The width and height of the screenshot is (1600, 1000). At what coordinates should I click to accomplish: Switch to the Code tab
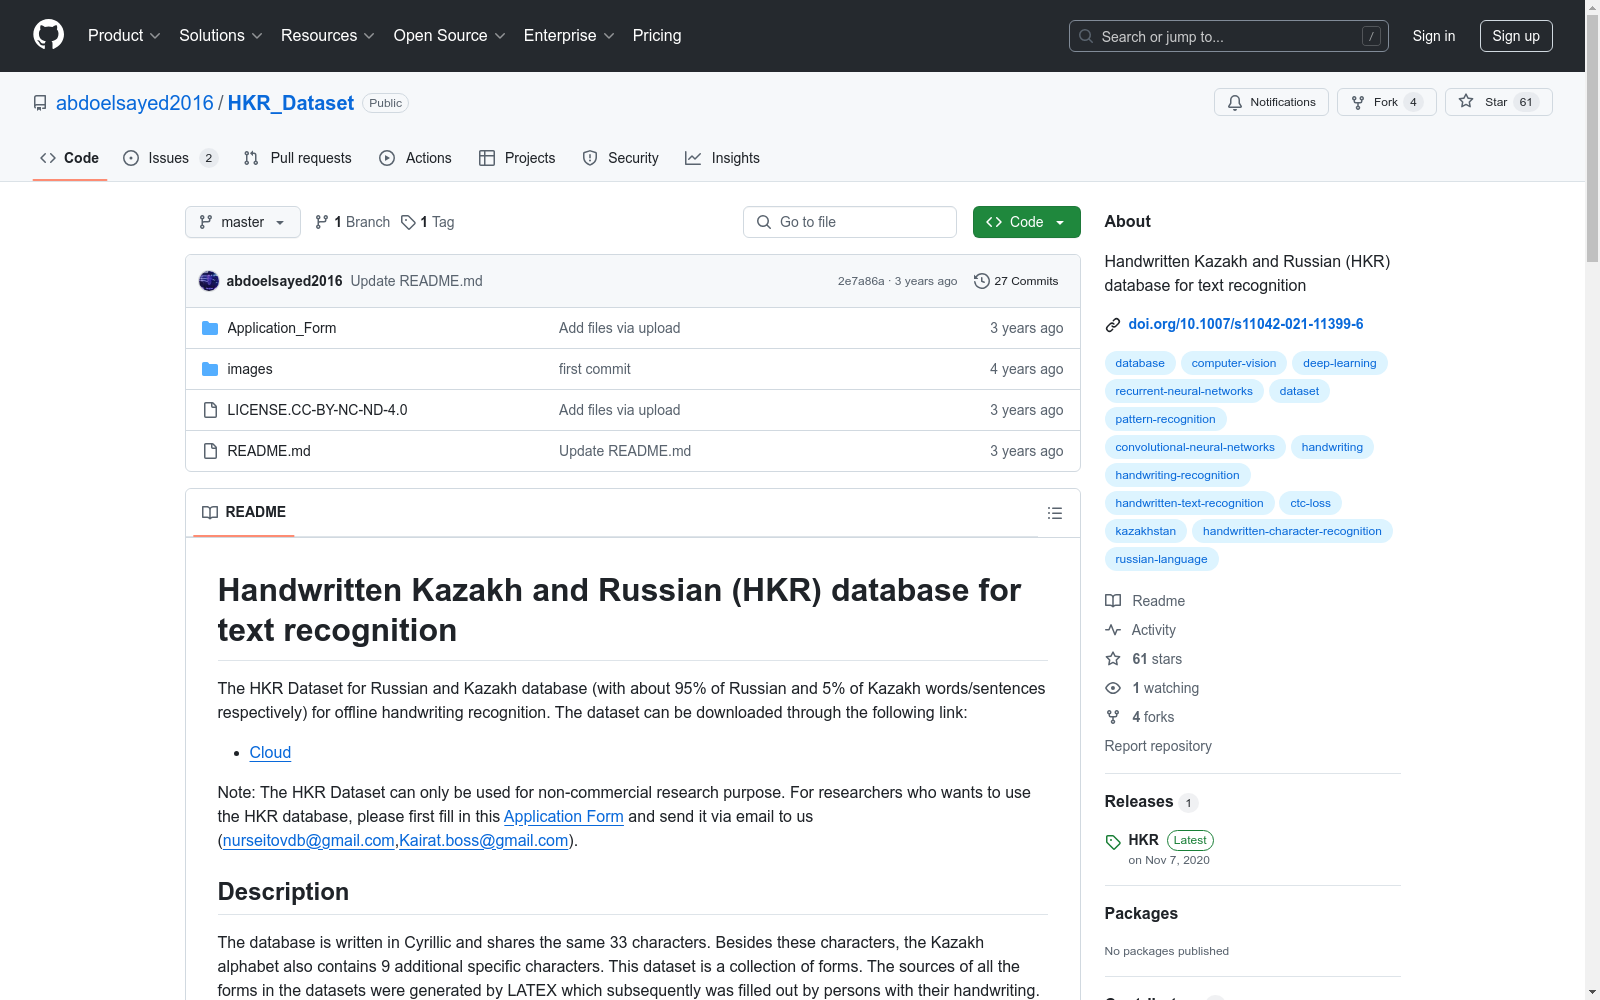pos(70,158)
